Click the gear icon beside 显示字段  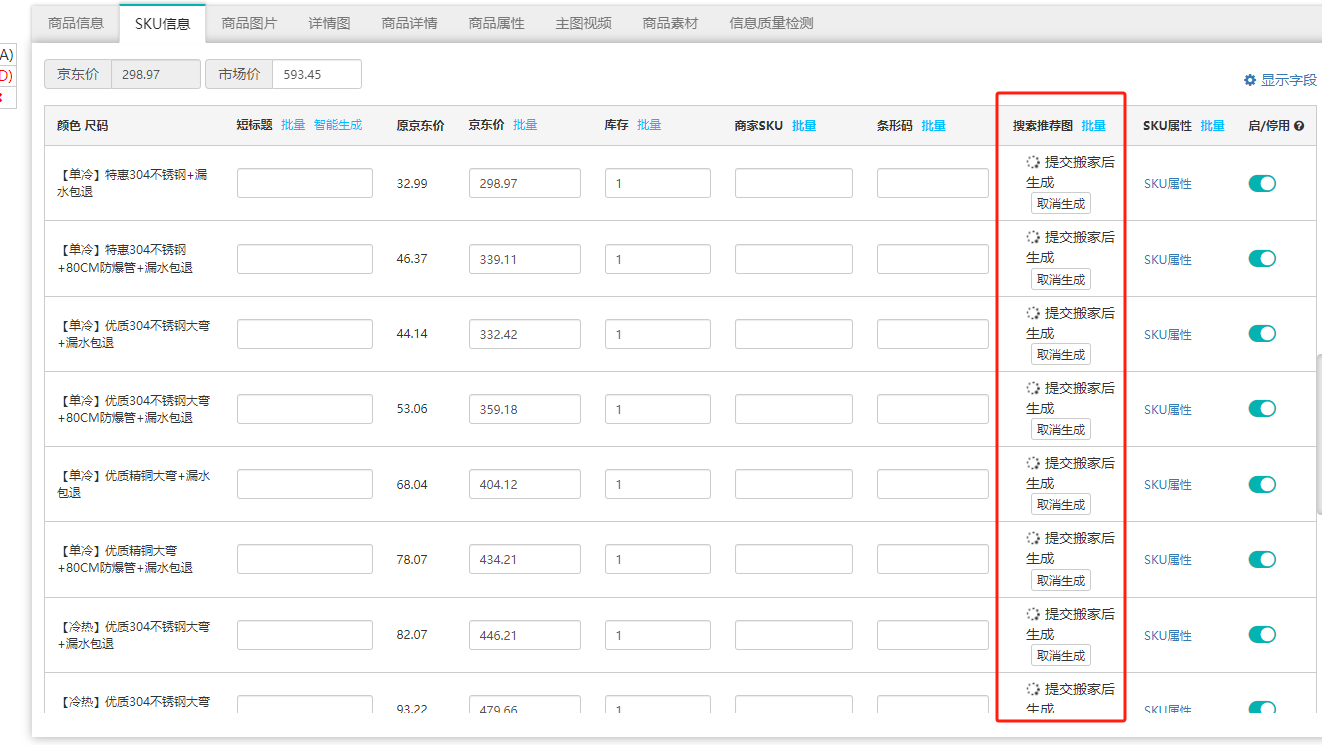[x=1249, y=80]
